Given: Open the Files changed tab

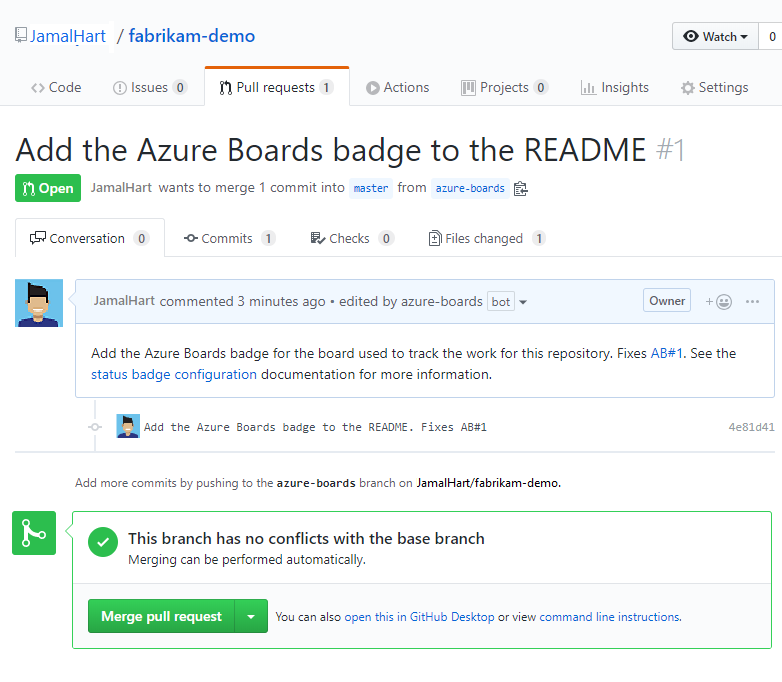Looking at the screenshot, I should click(x=486, y=238).
